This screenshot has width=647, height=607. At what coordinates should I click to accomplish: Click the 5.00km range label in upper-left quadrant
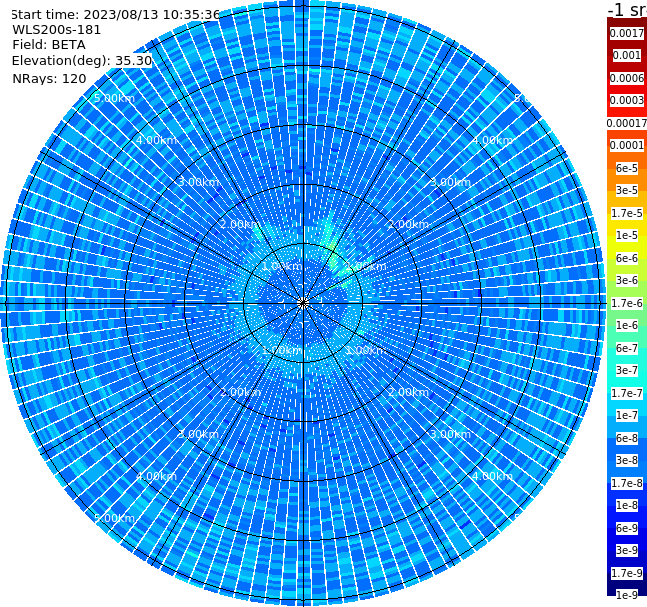(x=114, y=98)
